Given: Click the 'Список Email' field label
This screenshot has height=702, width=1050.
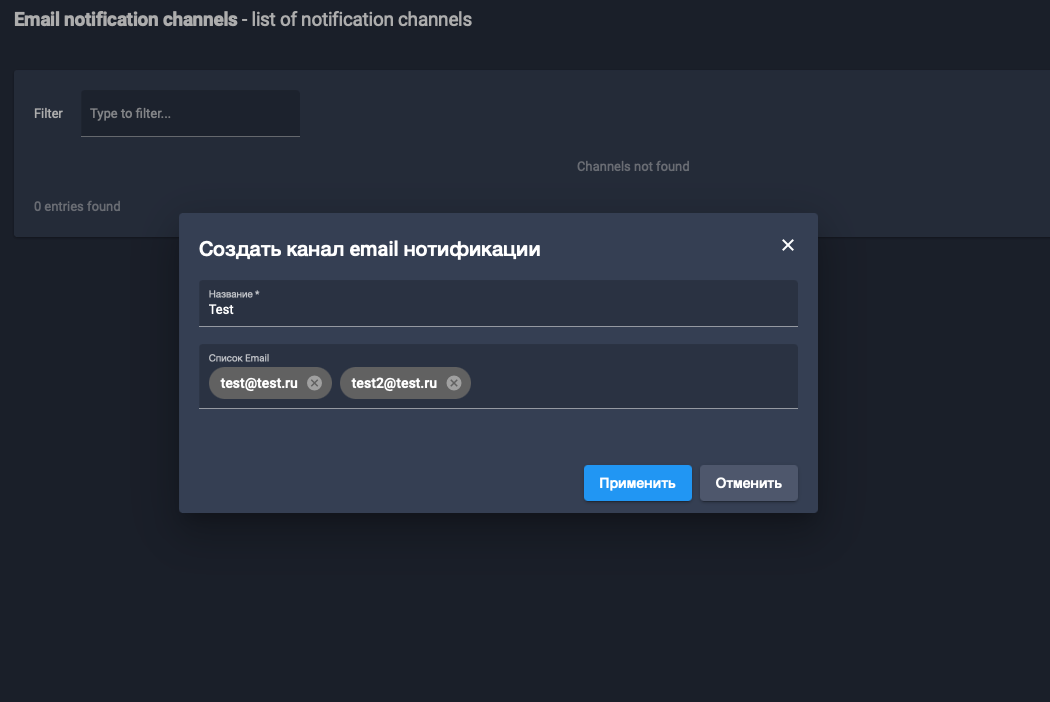Looking at the screenshot, I should (238, 358).
